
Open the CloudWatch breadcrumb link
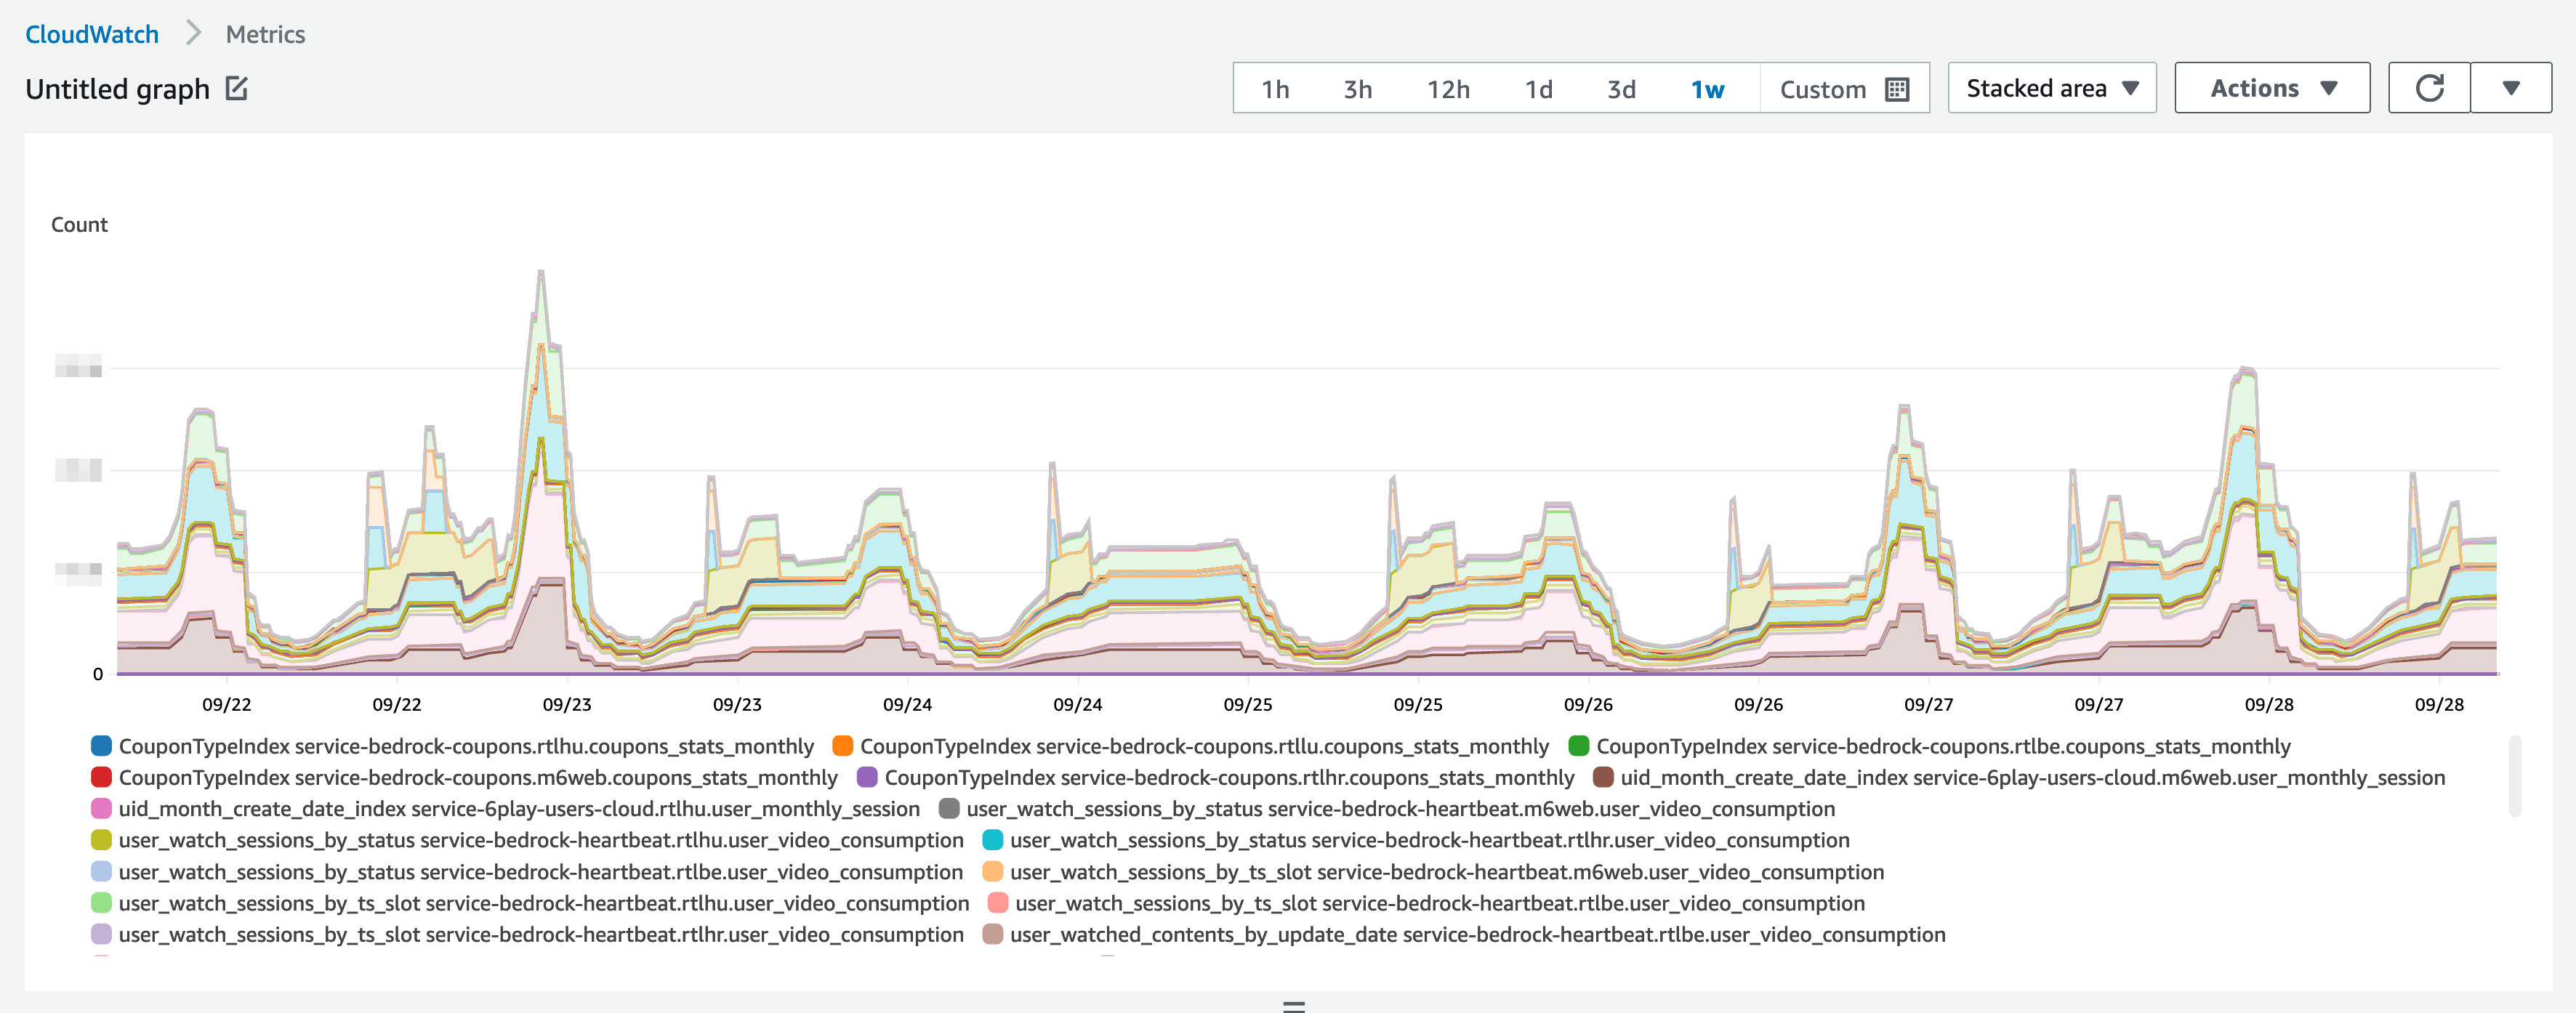(93, 33)
